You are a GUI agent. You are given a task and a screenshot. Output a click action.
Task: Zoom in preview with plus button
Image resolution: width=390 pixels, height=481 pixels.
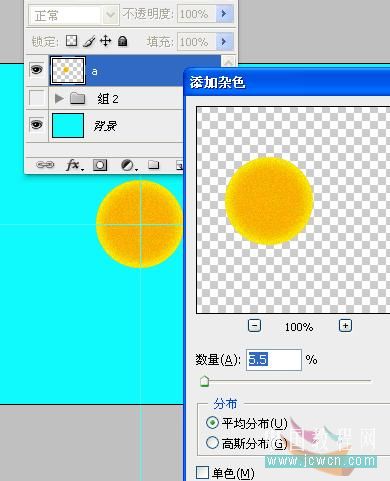[345, 325]
